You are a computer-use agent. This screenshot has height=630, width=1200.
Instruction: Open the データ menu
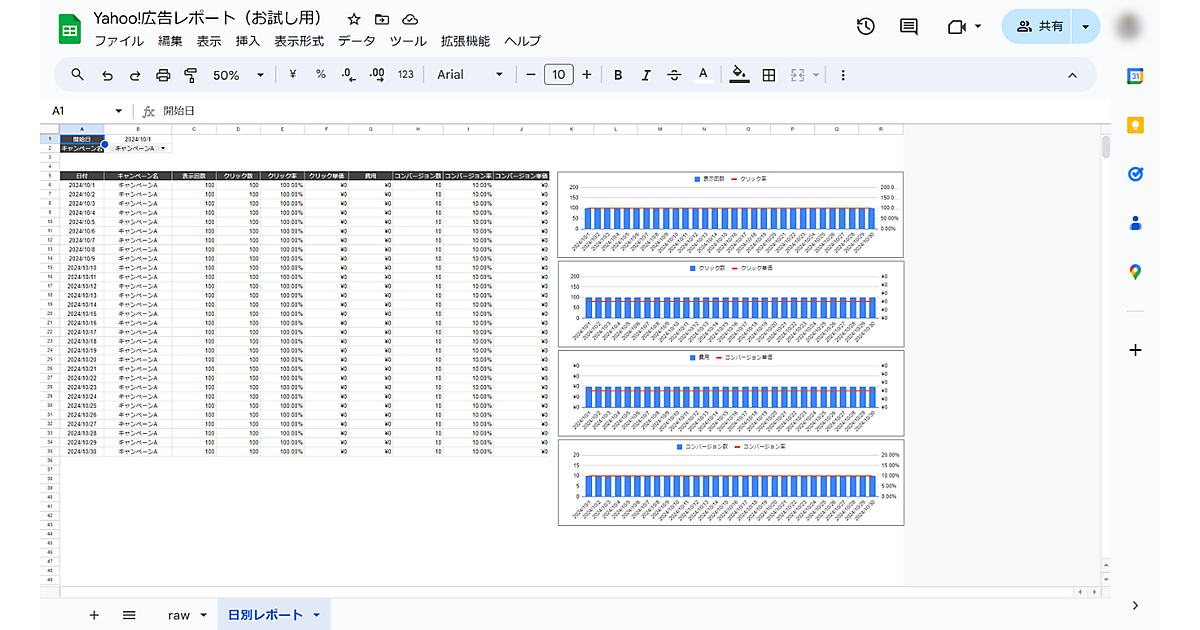356,41
